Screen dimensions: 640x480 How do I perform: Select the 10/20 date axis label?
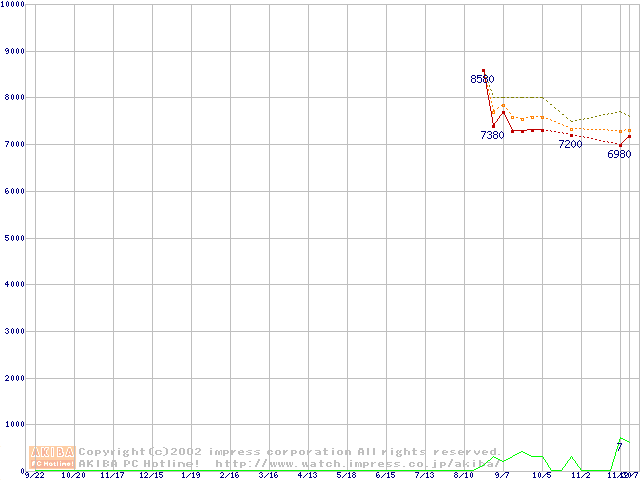coord(74,476)
